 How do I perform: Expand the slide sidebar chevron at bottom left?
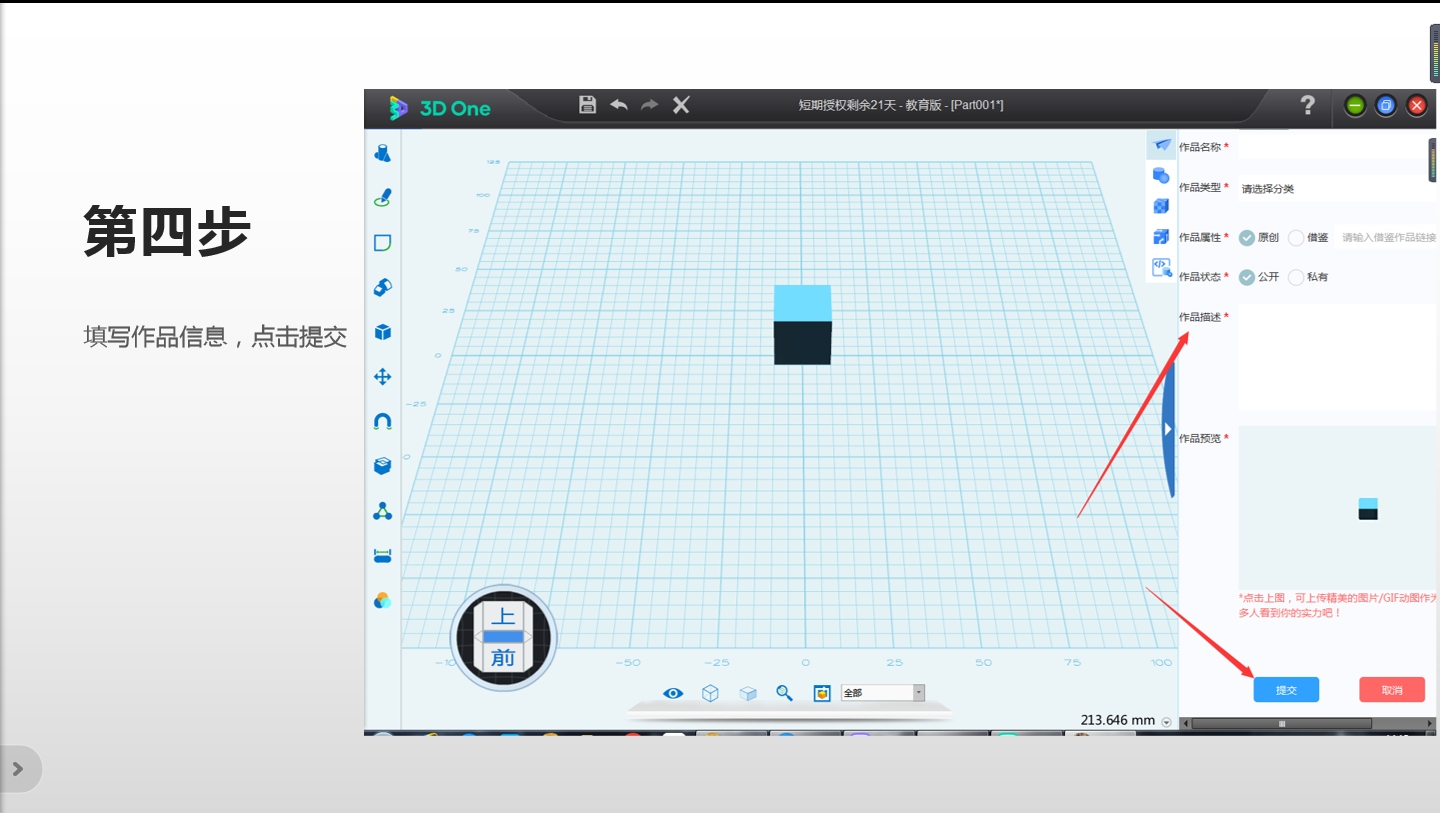click(18, 769)
